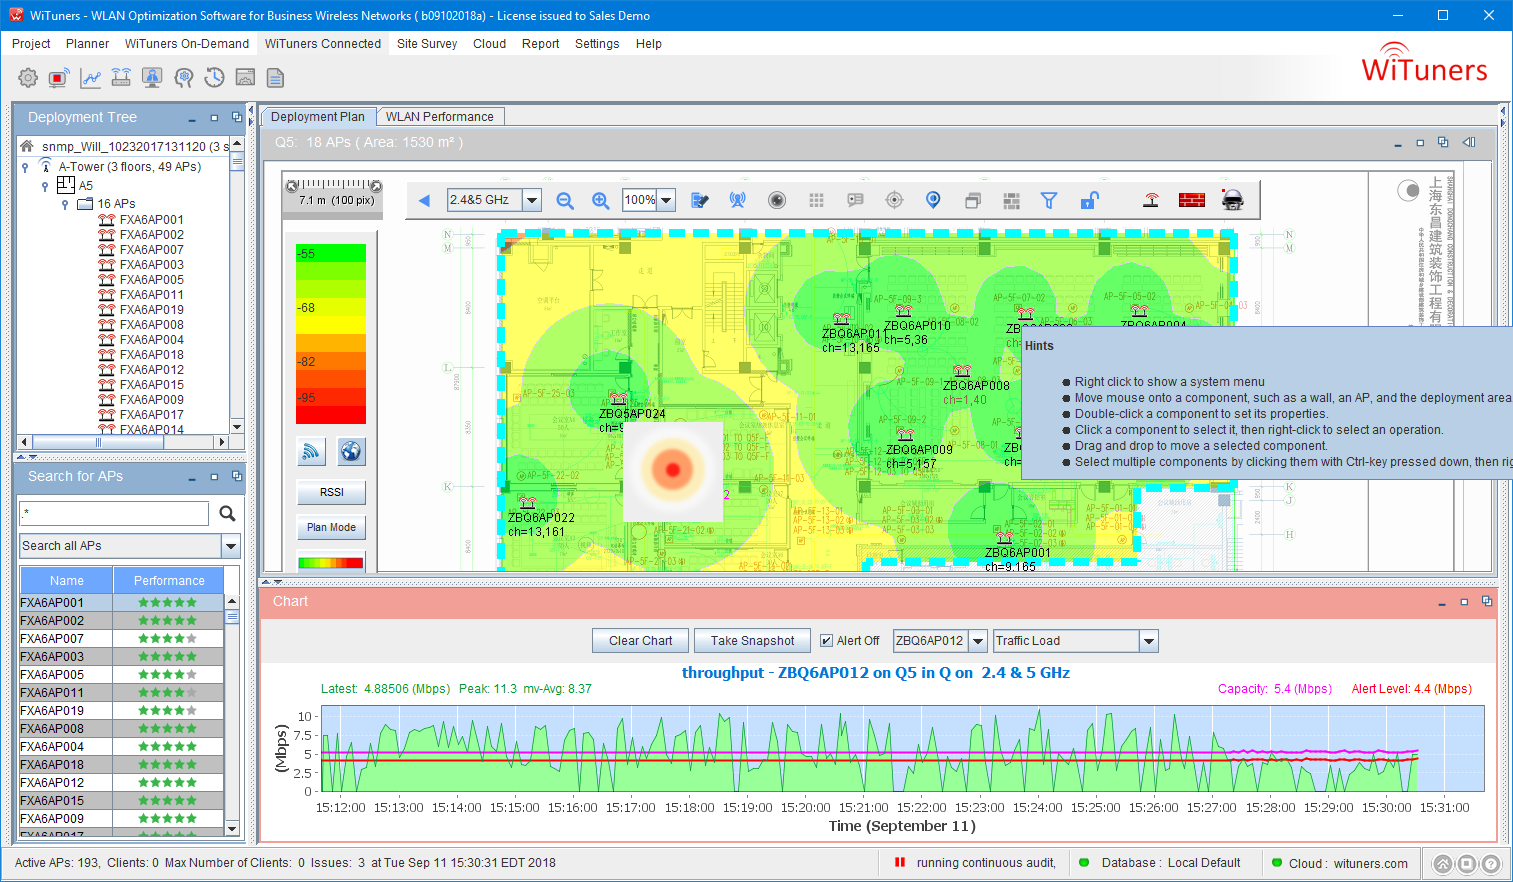The image size is (1513, 882).
Task: Click the scale ruler slider above legend
Action: (333, 186)
